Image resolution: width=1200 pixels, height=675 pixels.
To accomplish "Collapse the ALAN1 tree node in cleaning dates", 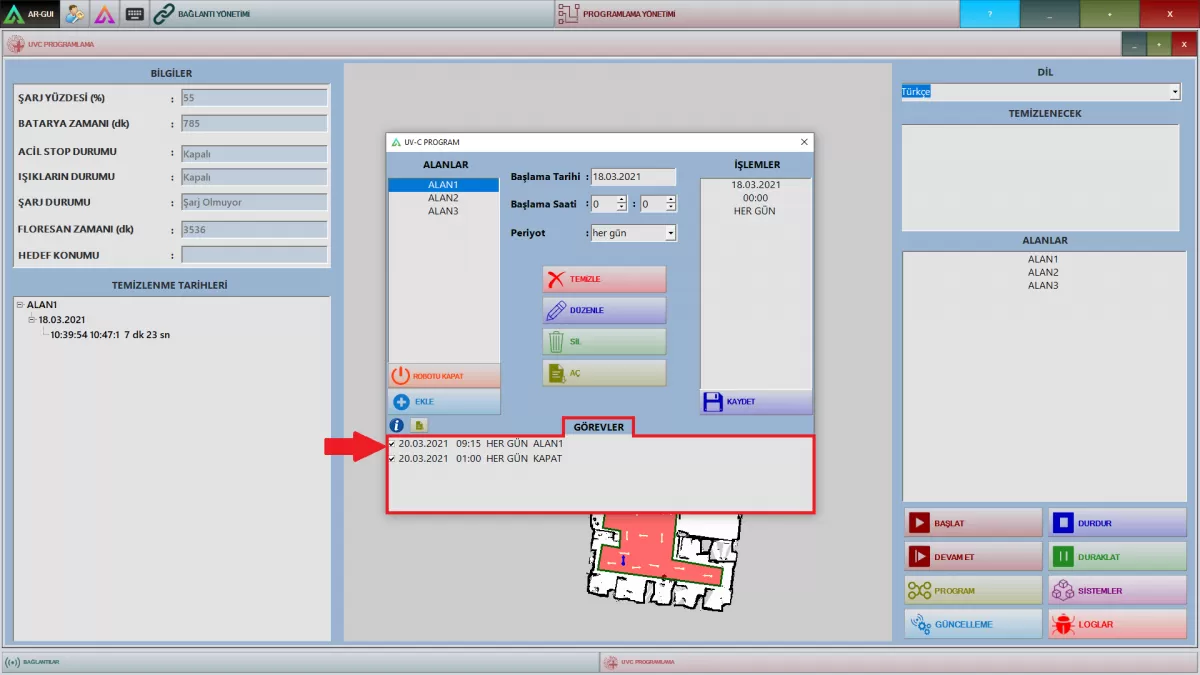I will [20, 305].
